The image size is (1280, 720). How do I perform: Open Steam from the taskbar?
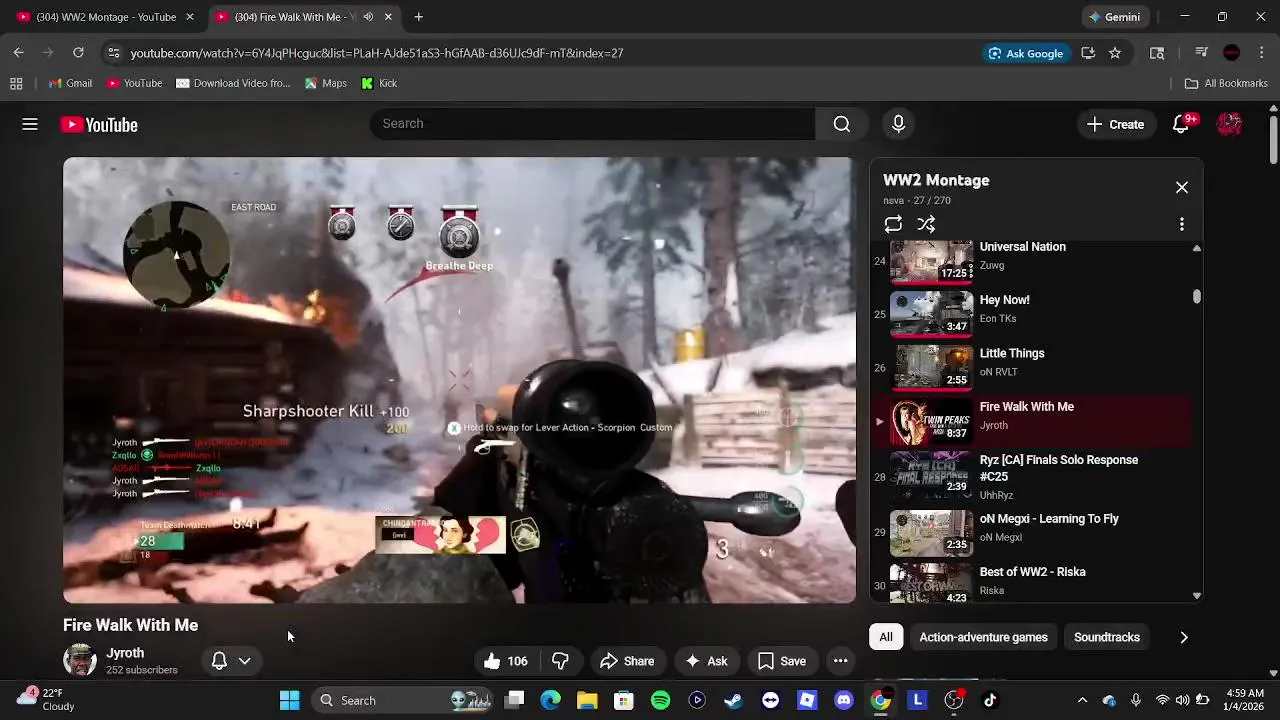(733, 700)
